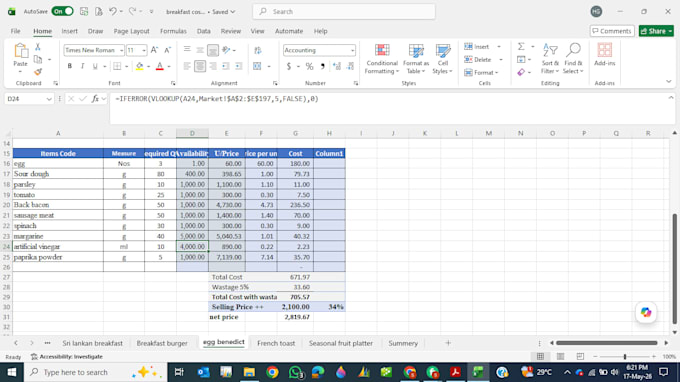
Task: Open the Seasonal fruit platter sheet
Action: click(x=341, y=343)
